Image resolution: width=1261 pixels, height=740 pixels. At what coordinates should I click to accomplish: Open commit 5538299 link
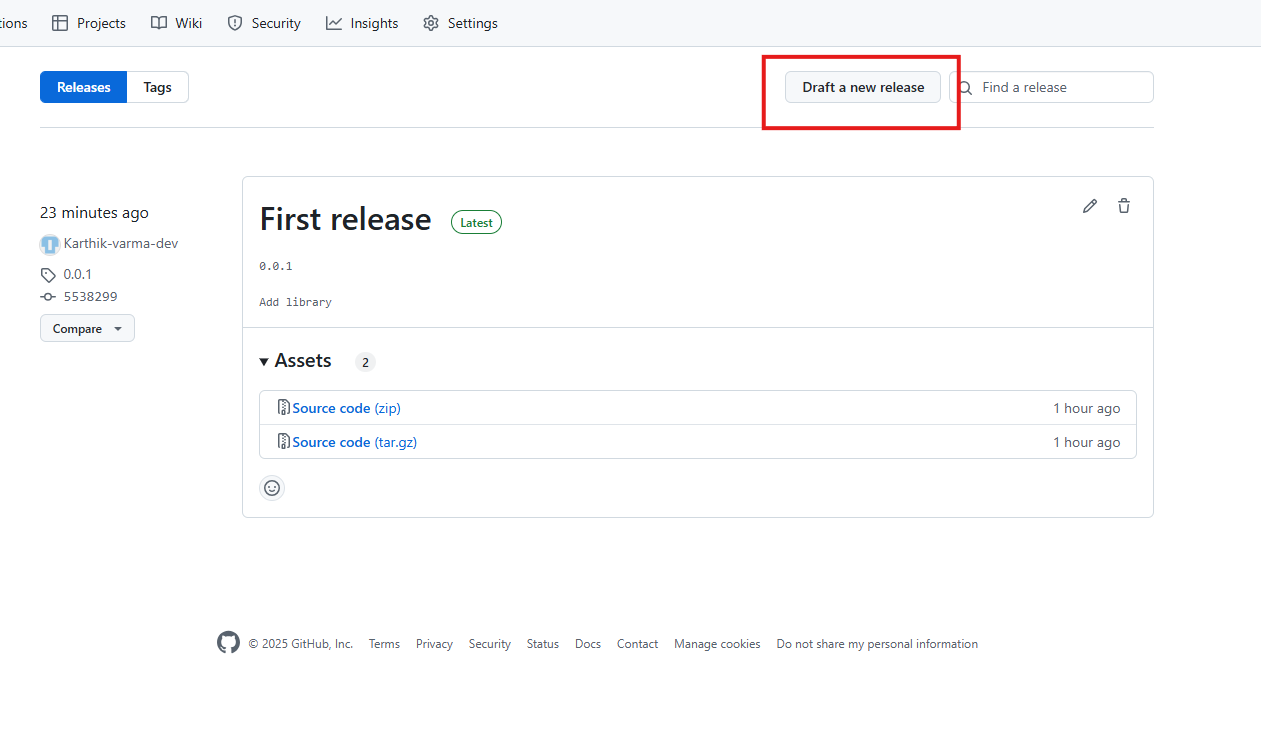91,297
